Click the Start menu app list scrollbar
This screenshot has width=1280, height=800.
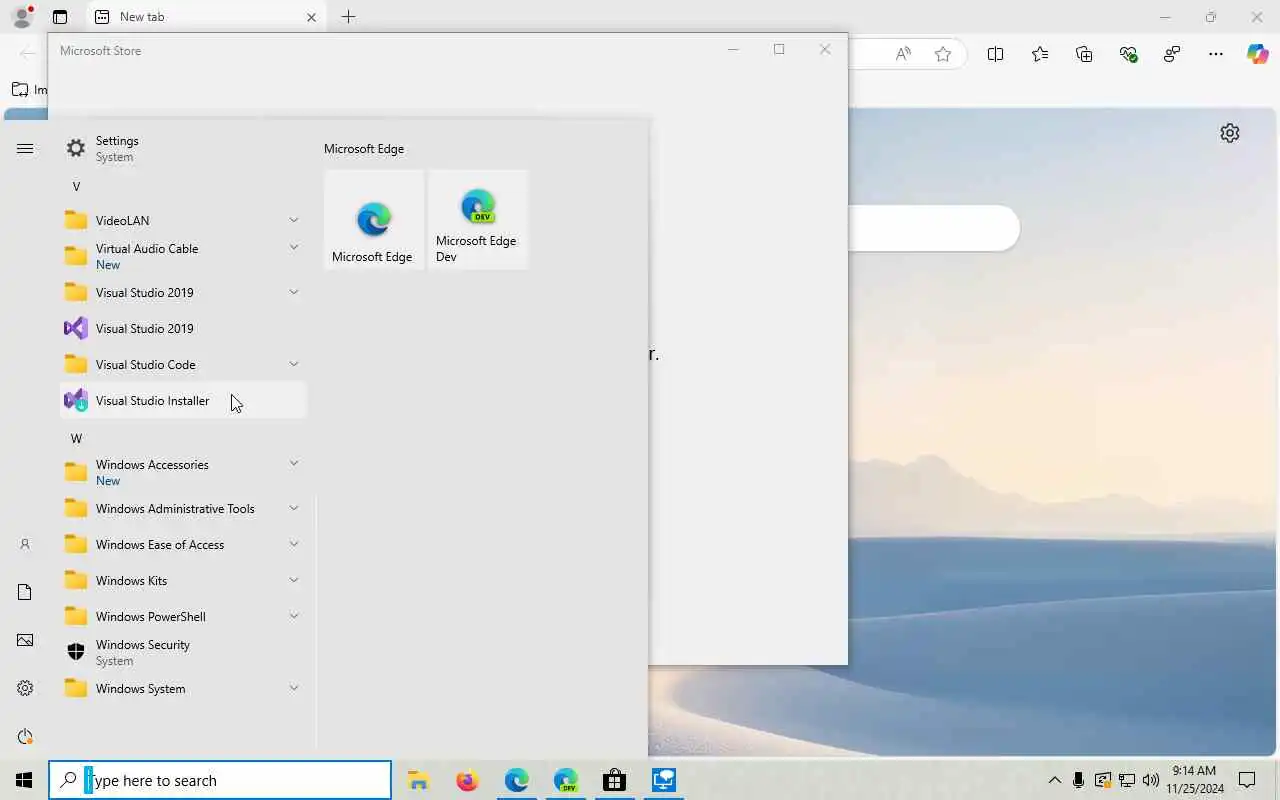tap(316, 620)
